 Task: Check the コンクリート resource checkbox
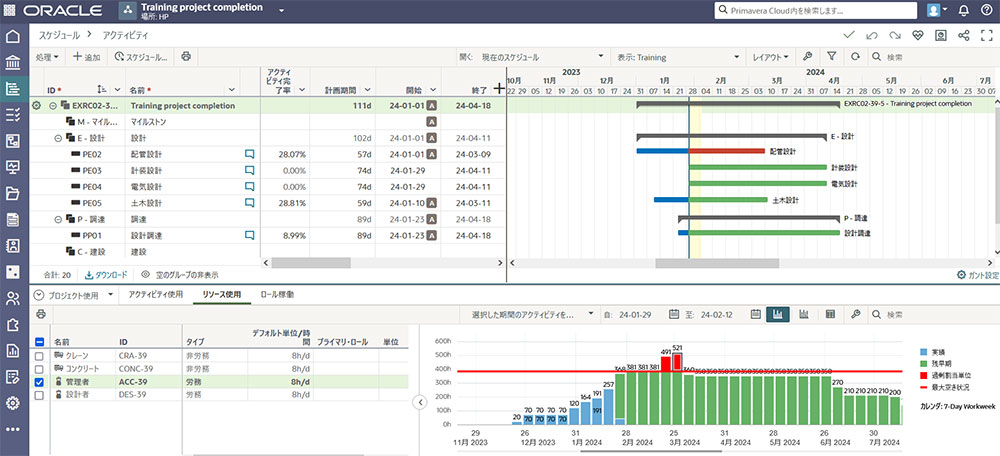[39, 369]
